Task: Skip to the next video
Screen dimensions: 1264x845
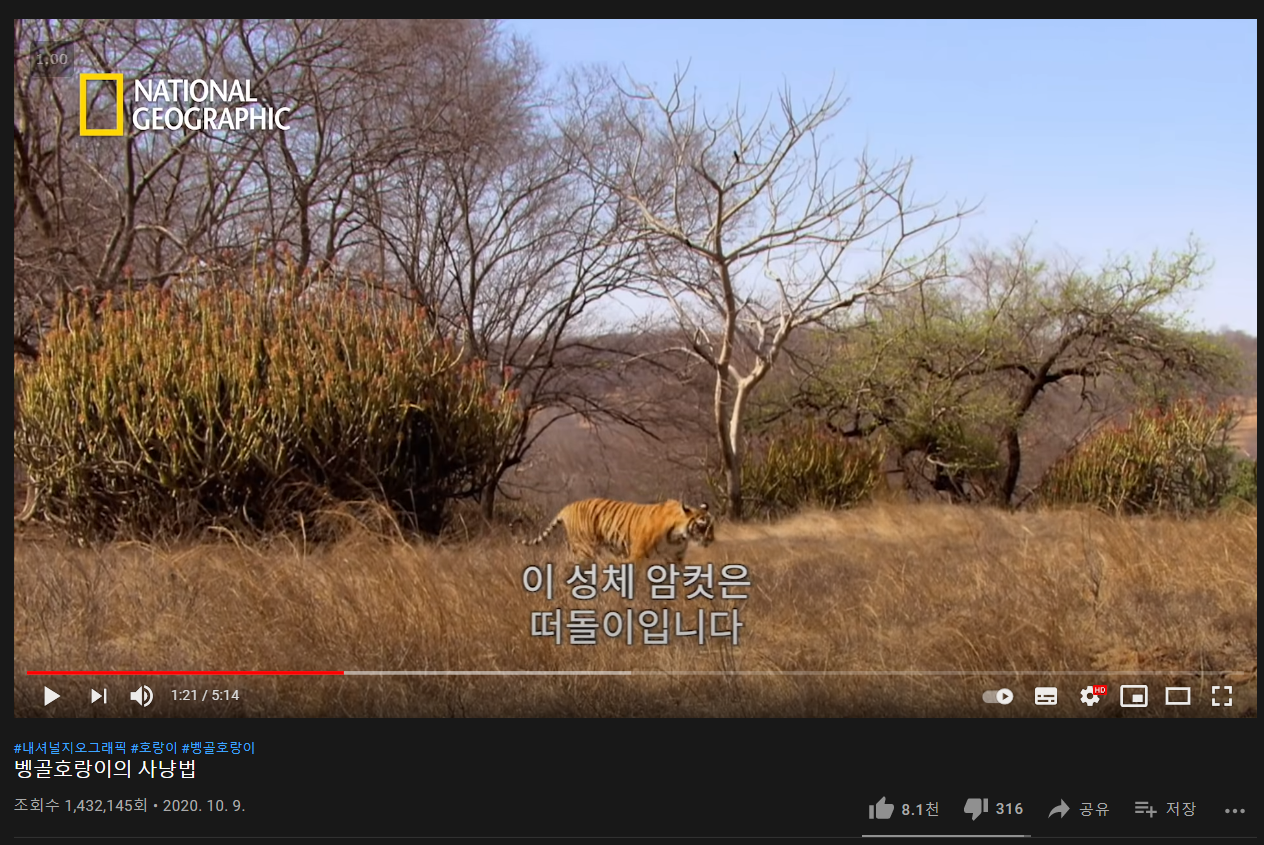Action: pyautogui.click(x=98, y=696)
